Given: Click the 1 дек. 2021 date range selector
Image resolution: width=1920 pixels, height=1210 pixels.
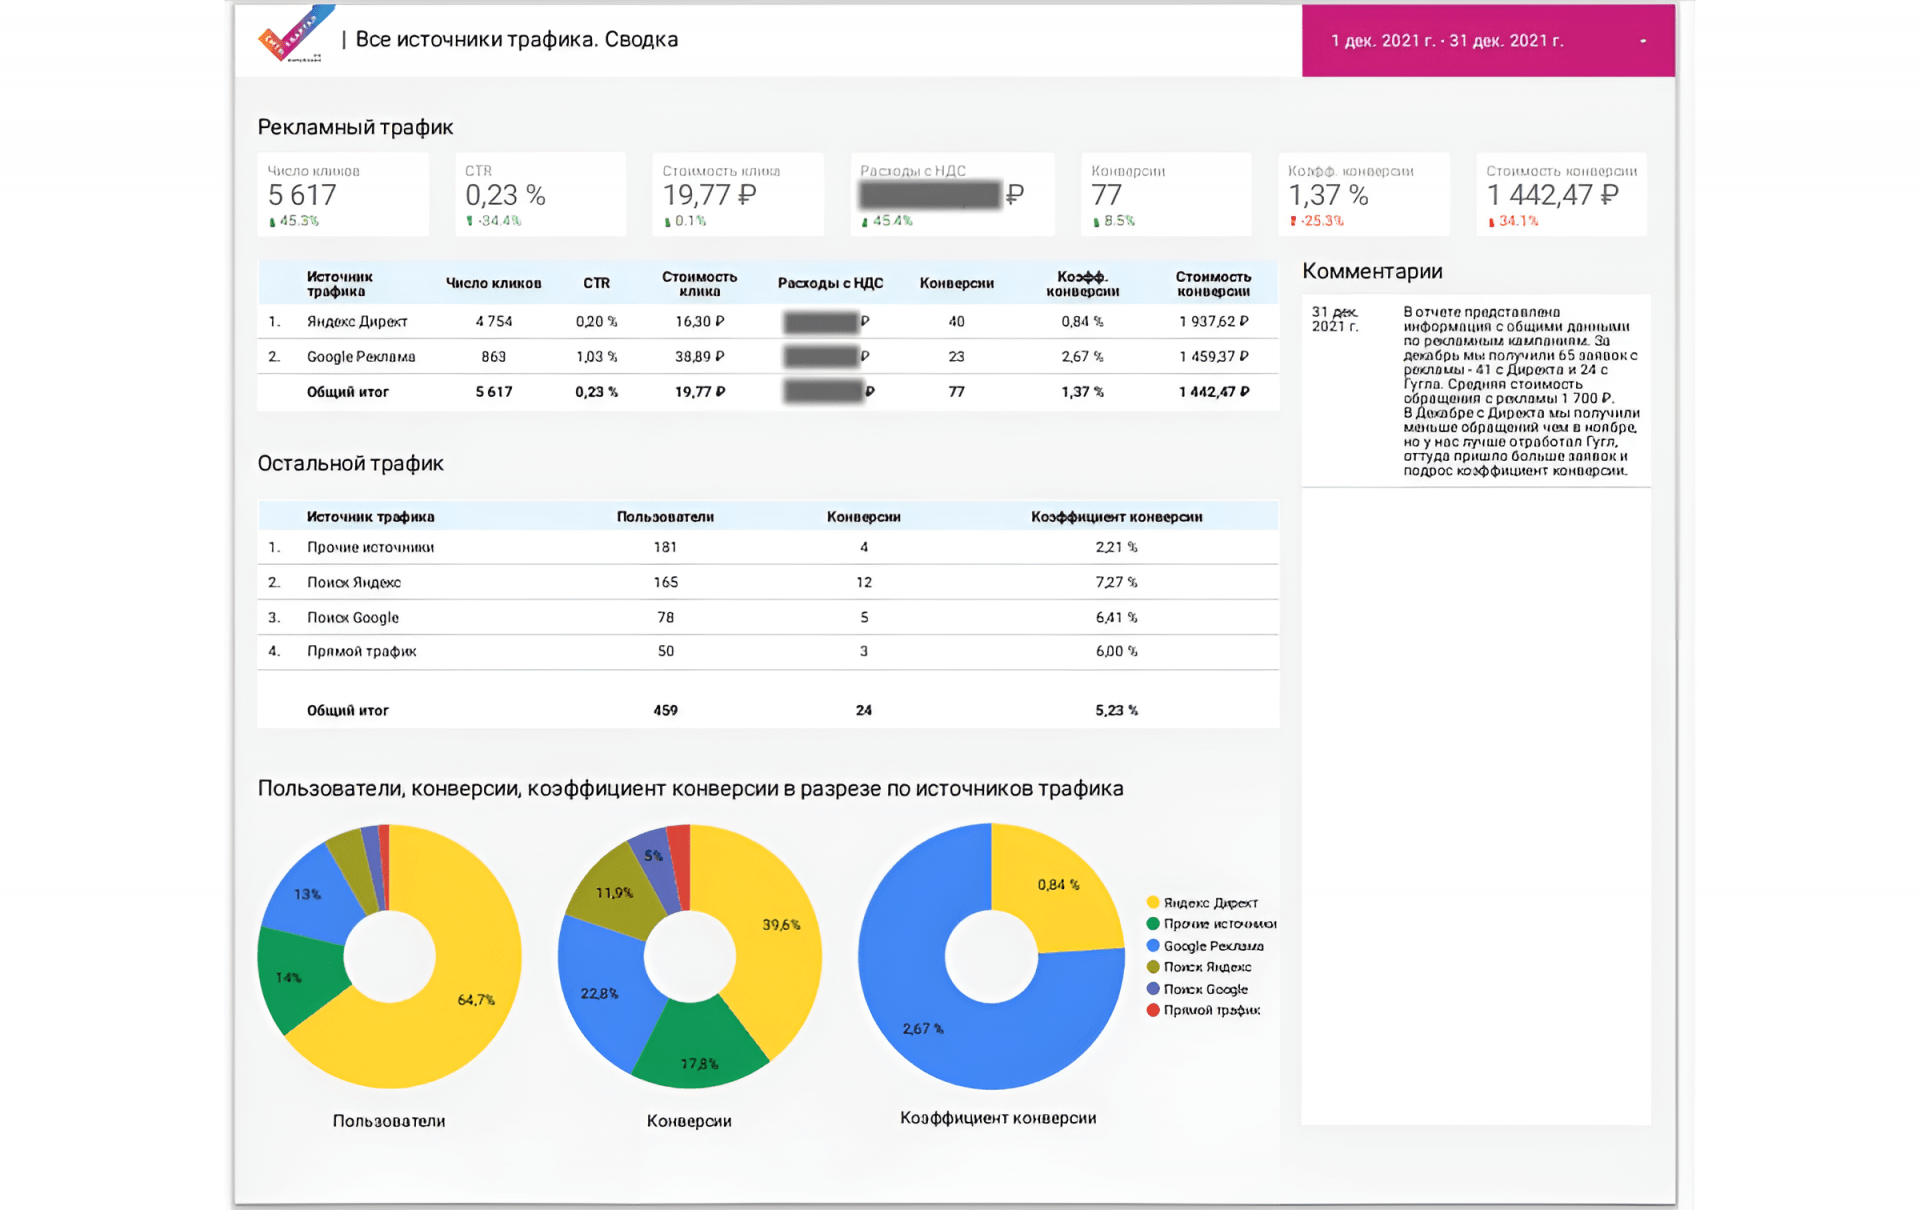Looking at the screenshot, I should (x=1446, y=41).
